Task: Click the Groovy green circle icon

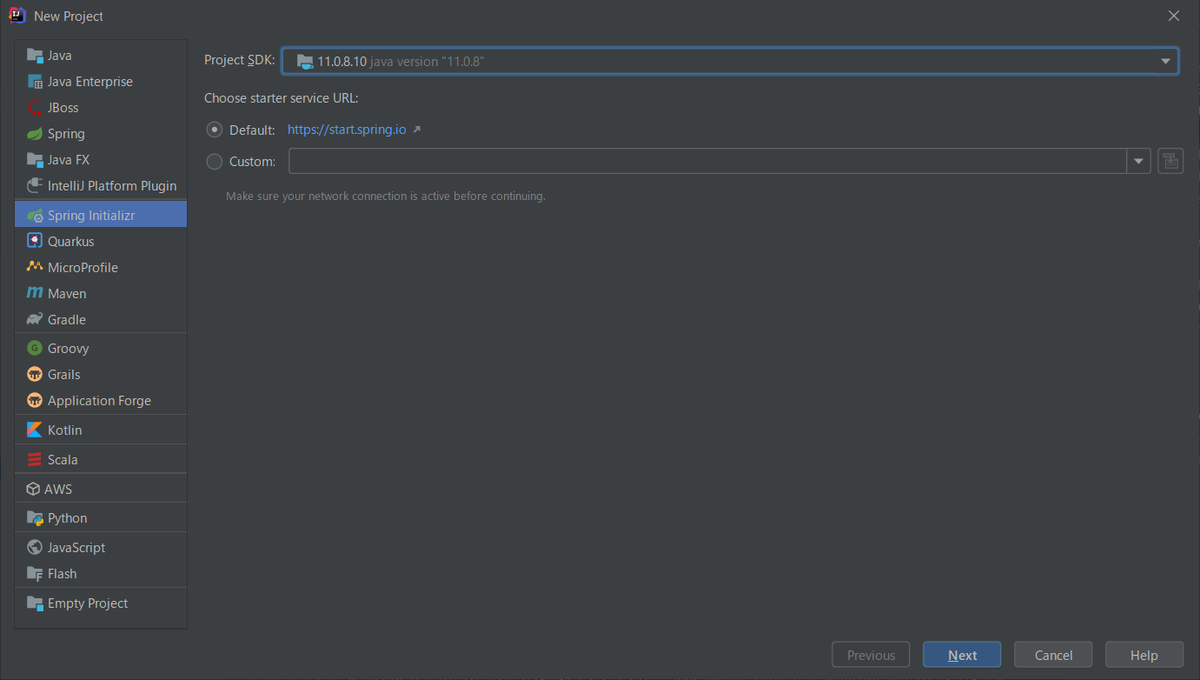Action: pos(35,348)
